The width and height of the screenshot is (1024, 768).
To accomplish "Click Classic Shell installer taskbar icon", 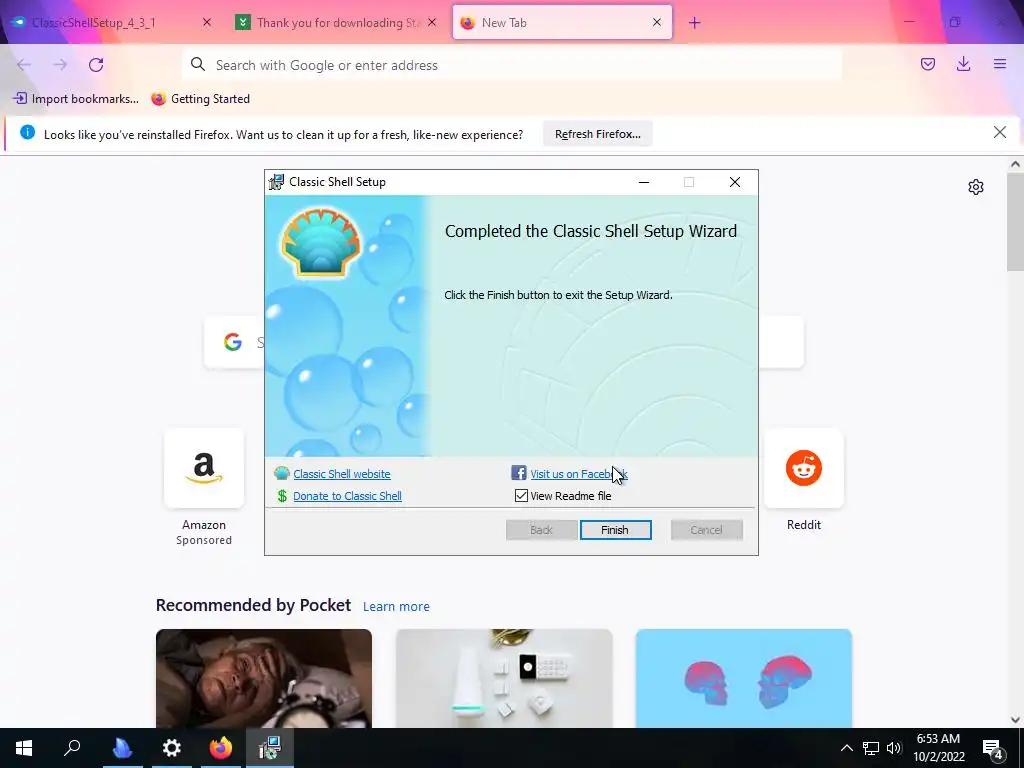I will coord(270,748).
